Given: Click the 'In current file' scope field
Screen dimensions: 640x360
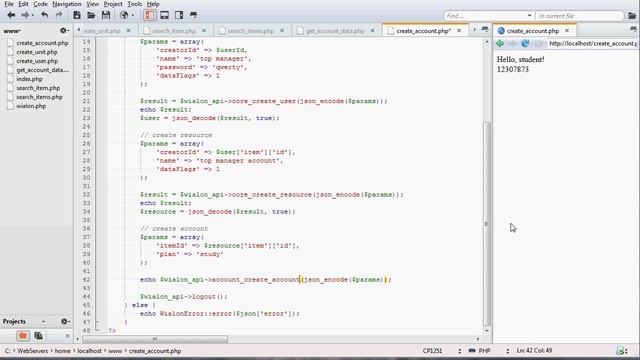Looking at the screenshot, I should pos(580,16).
